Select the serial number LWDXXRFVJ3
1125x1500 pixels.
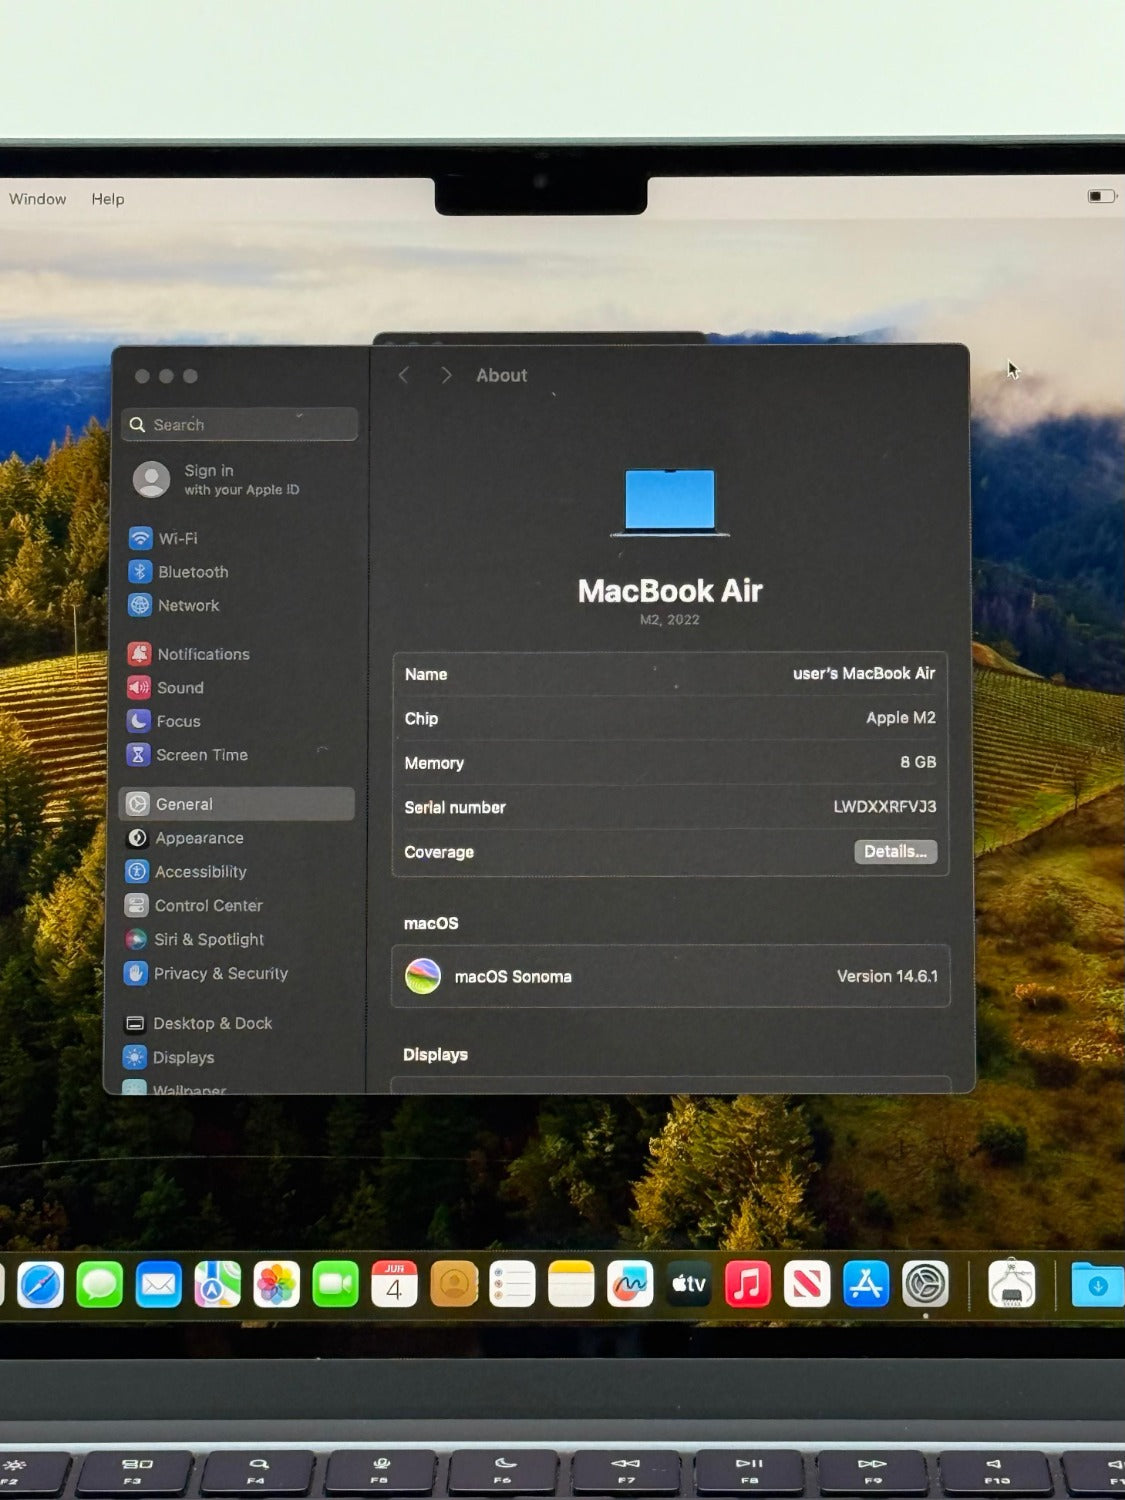tap(885, 807)
